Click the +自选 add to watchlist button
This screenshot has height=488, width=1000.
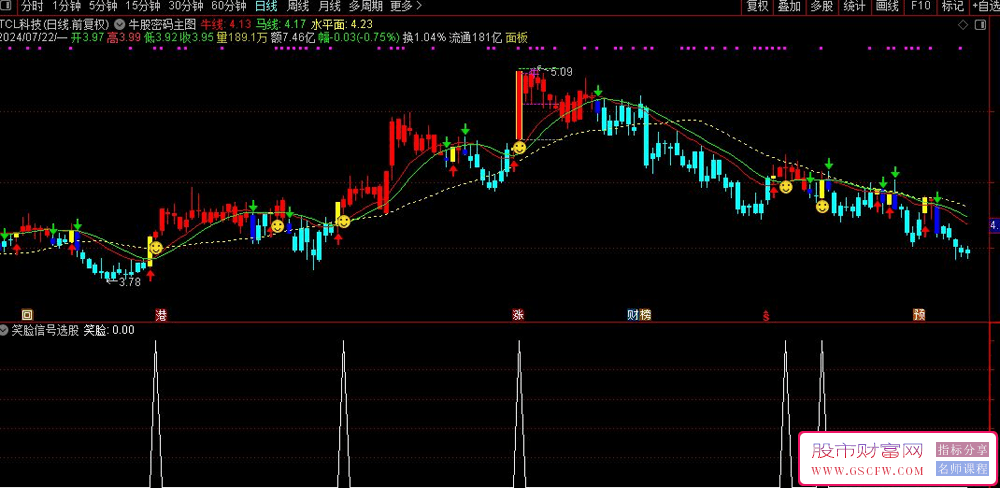pos(984,6)
